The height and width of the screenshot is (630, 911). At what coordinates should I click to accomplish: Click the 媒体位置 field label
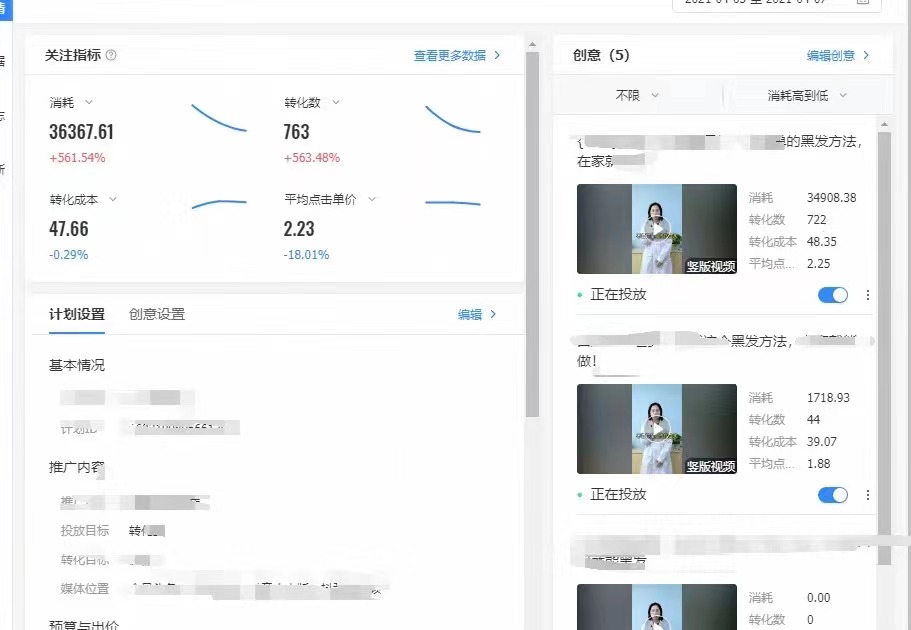coord(85,589)
